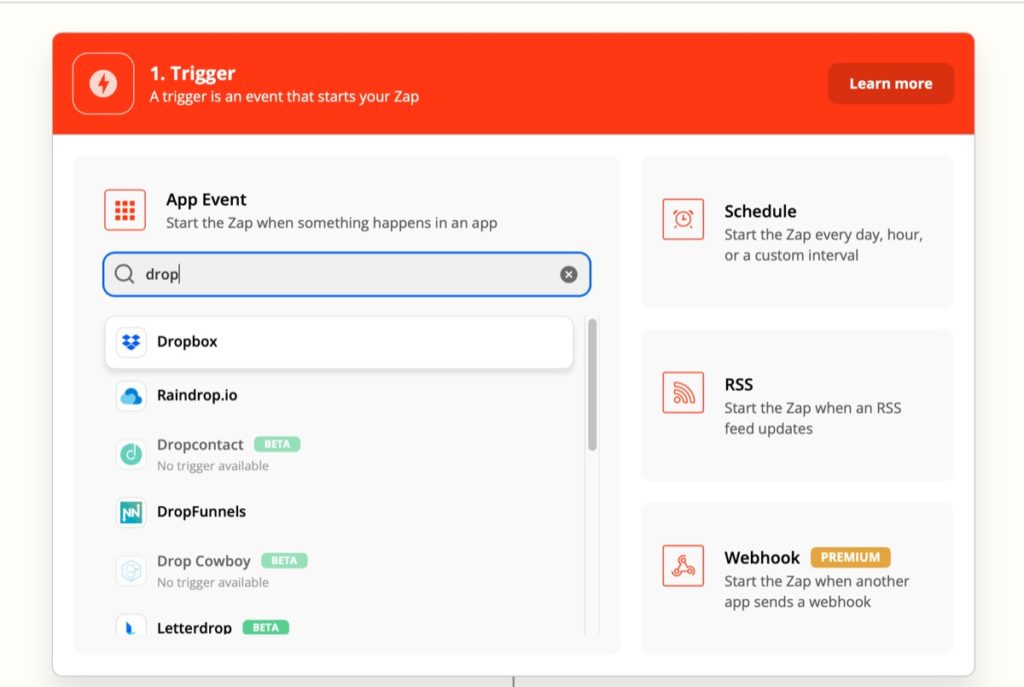Click 'Start the Zap when an RSS' description

[x=813, y=418]
